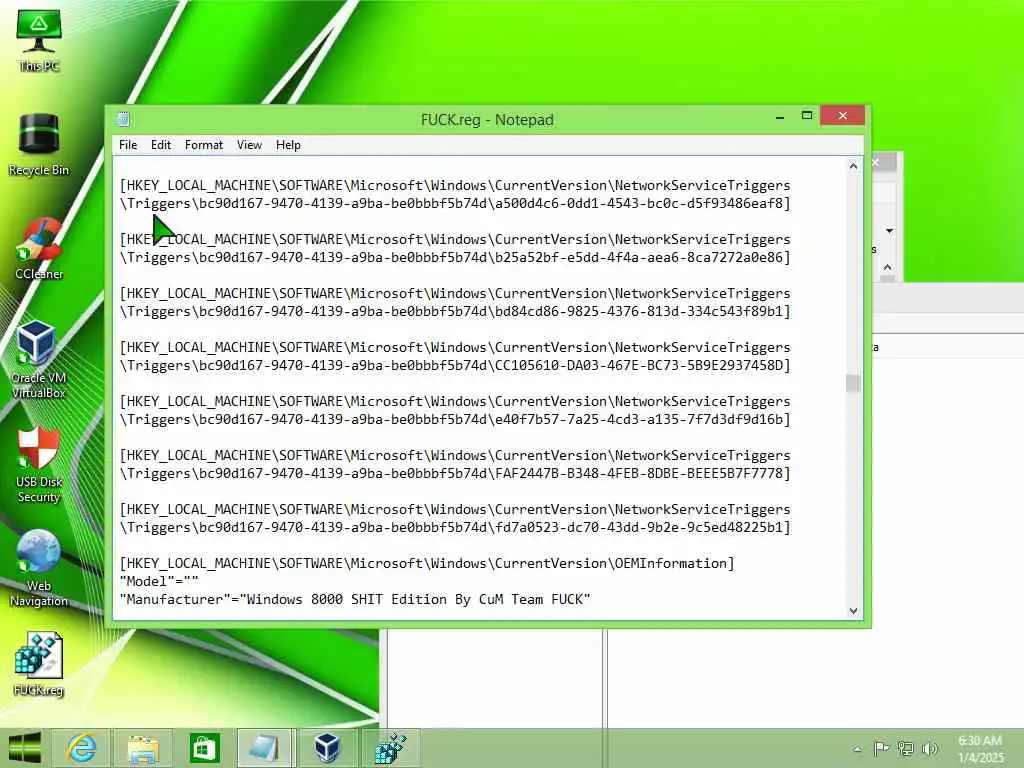The height and width of the screenshot is (768, 1024).
Task: Click Notepad scrollbar down arrow
Action: click(853, 611)
